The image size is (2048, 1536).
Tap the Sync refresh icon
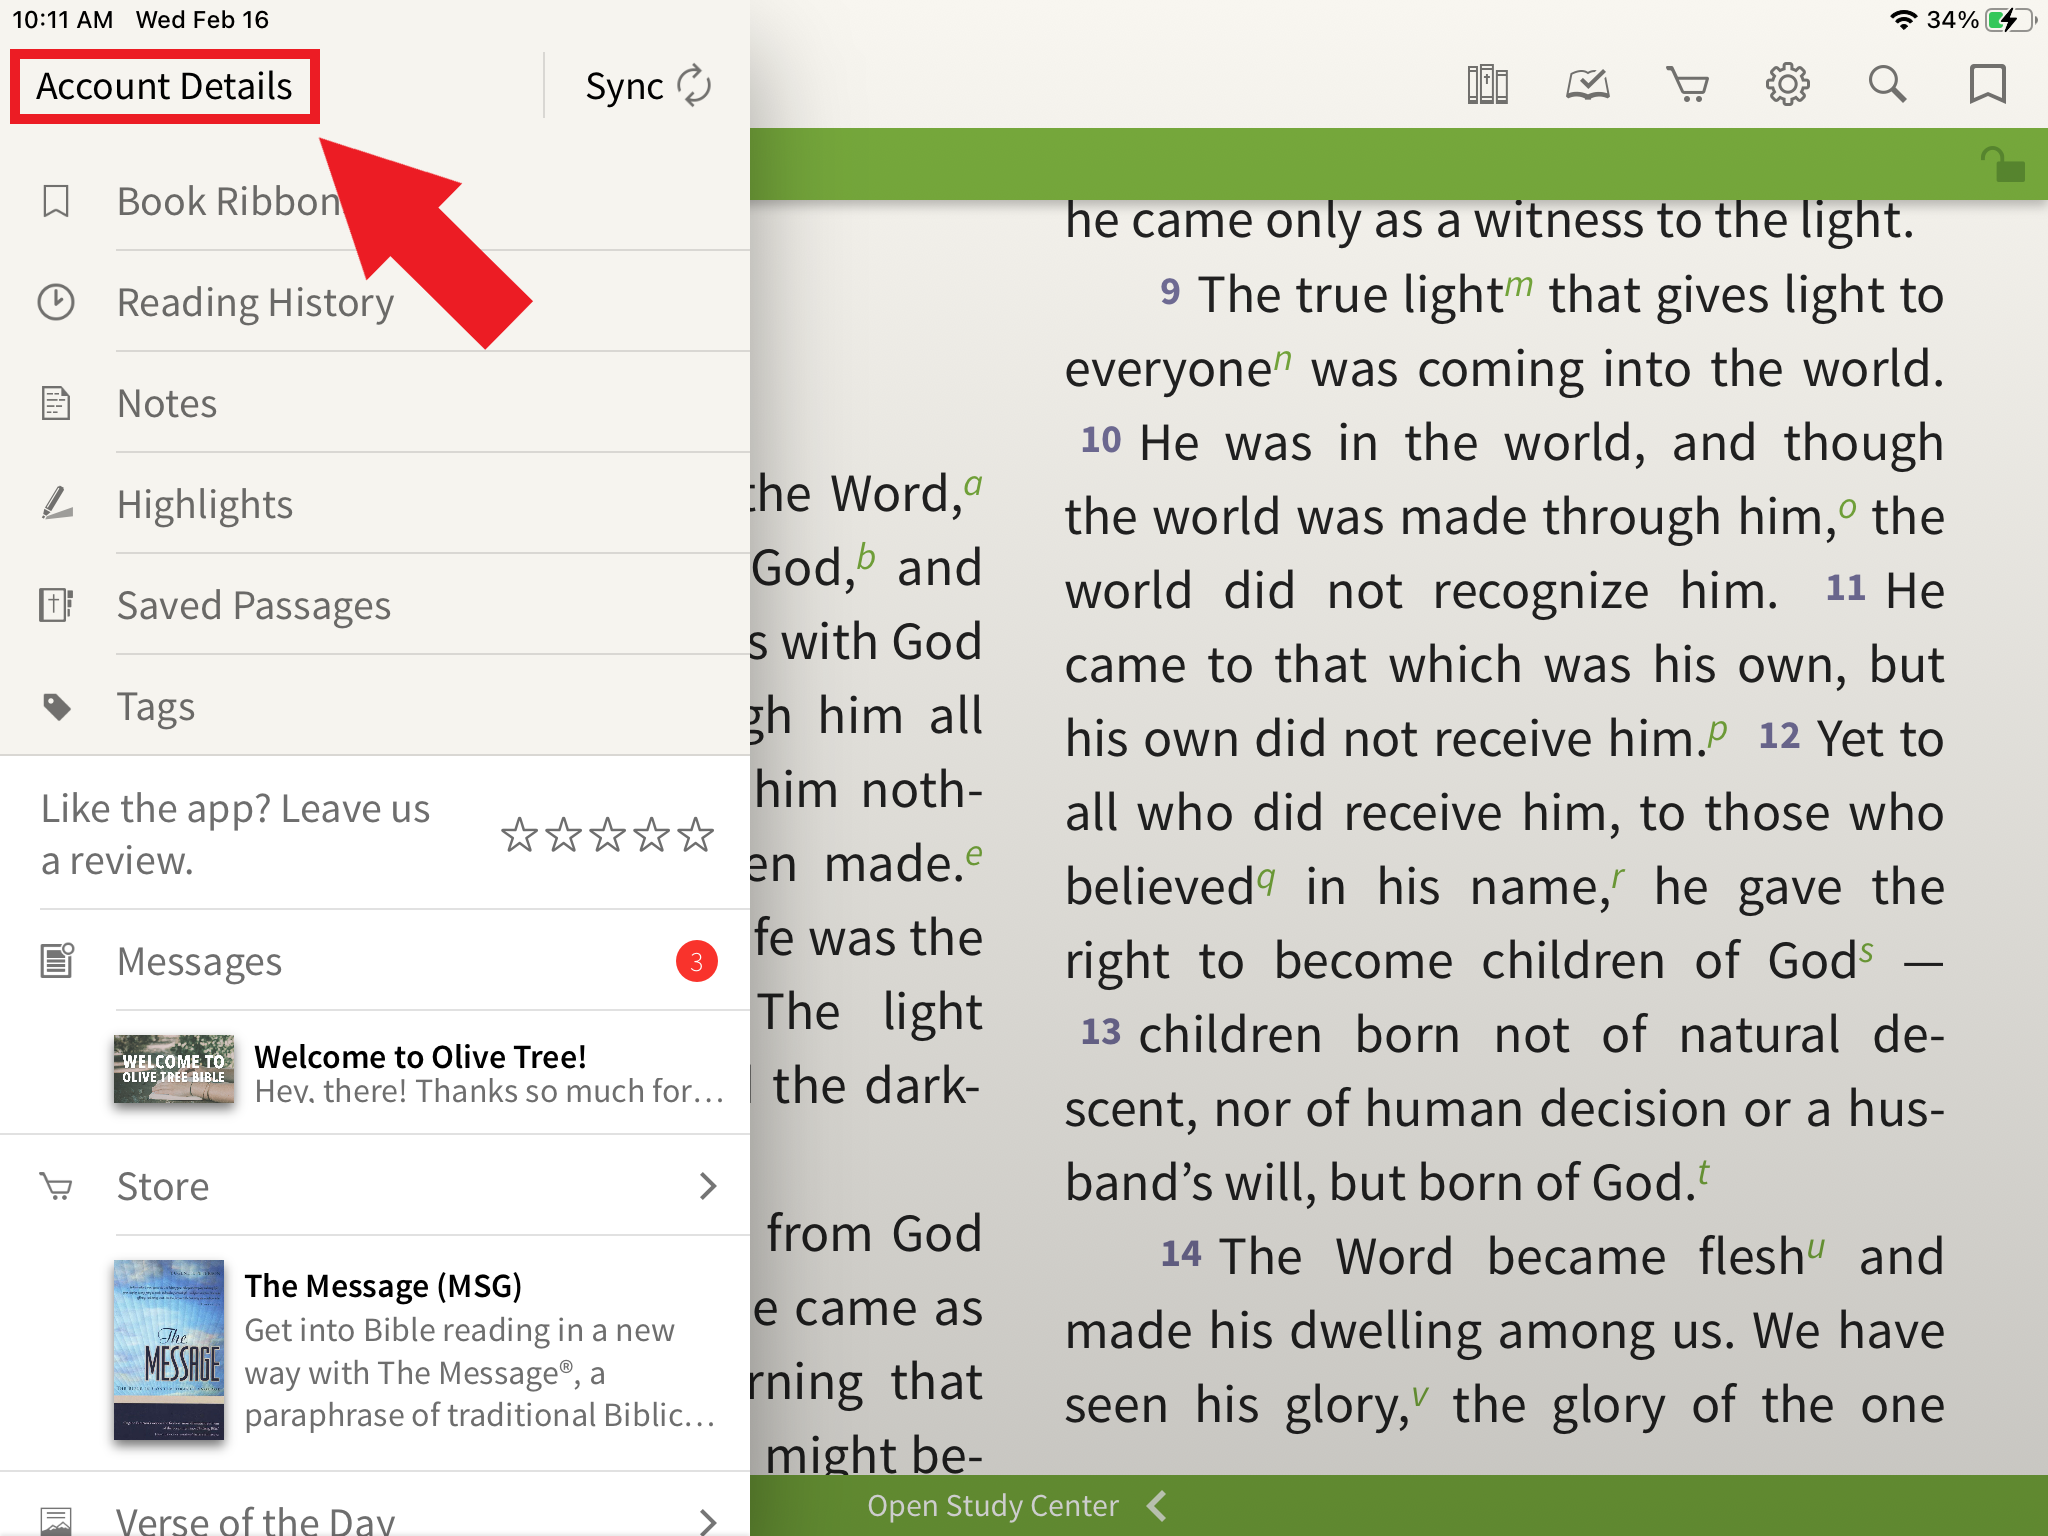[694, 86]
